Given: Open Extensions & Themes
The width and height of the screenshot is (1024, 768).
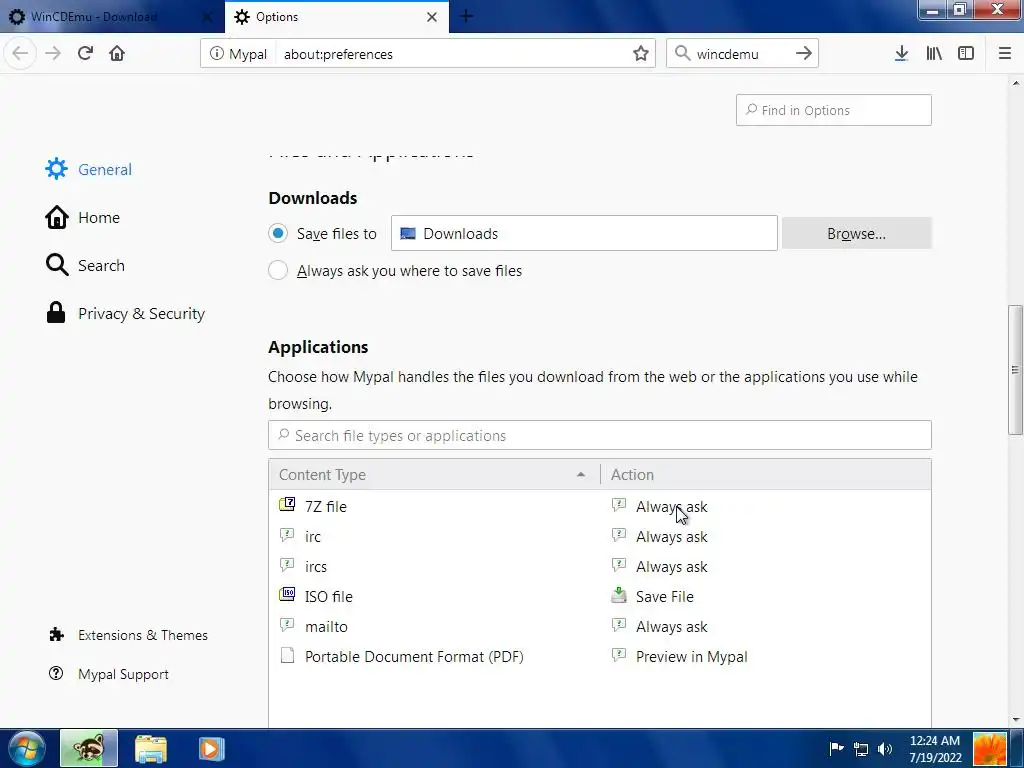Looking at the screenshot, I should 129,635.
